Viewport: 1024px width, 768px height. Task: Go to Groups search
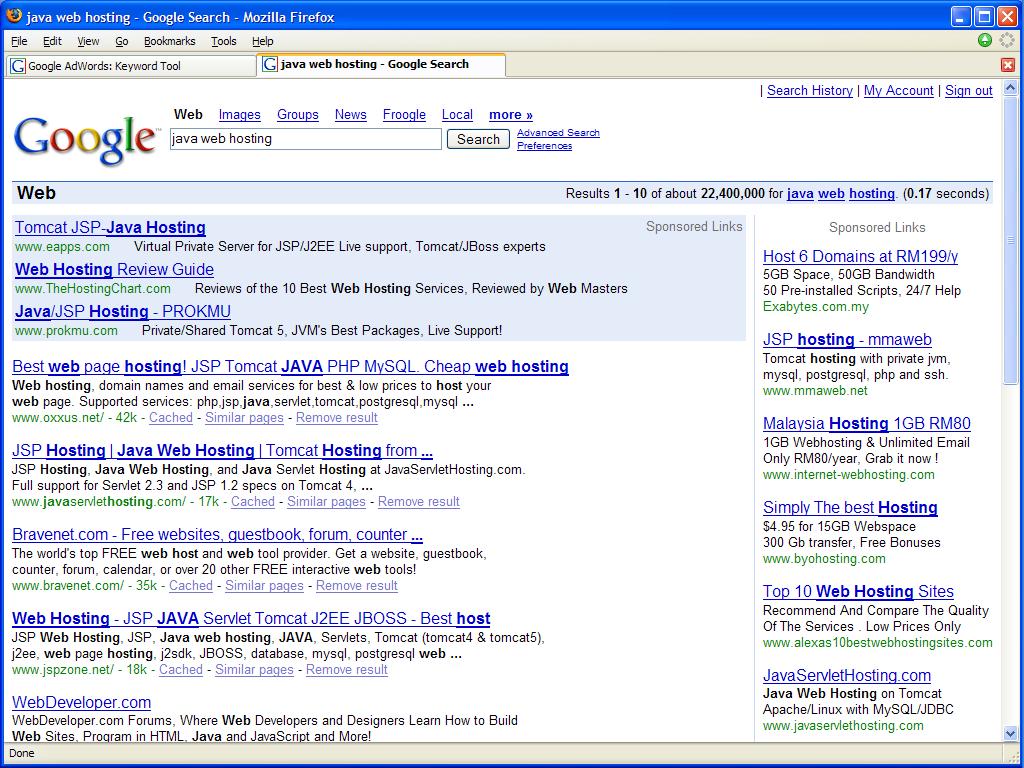point(298,115)
